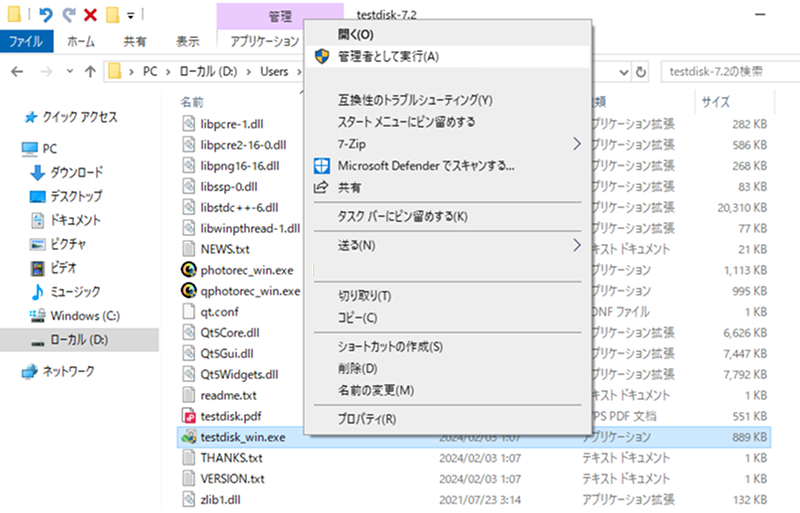Open ピクチャ in the navigation pane
Screen dimensions: 800x513
point(58,244)
